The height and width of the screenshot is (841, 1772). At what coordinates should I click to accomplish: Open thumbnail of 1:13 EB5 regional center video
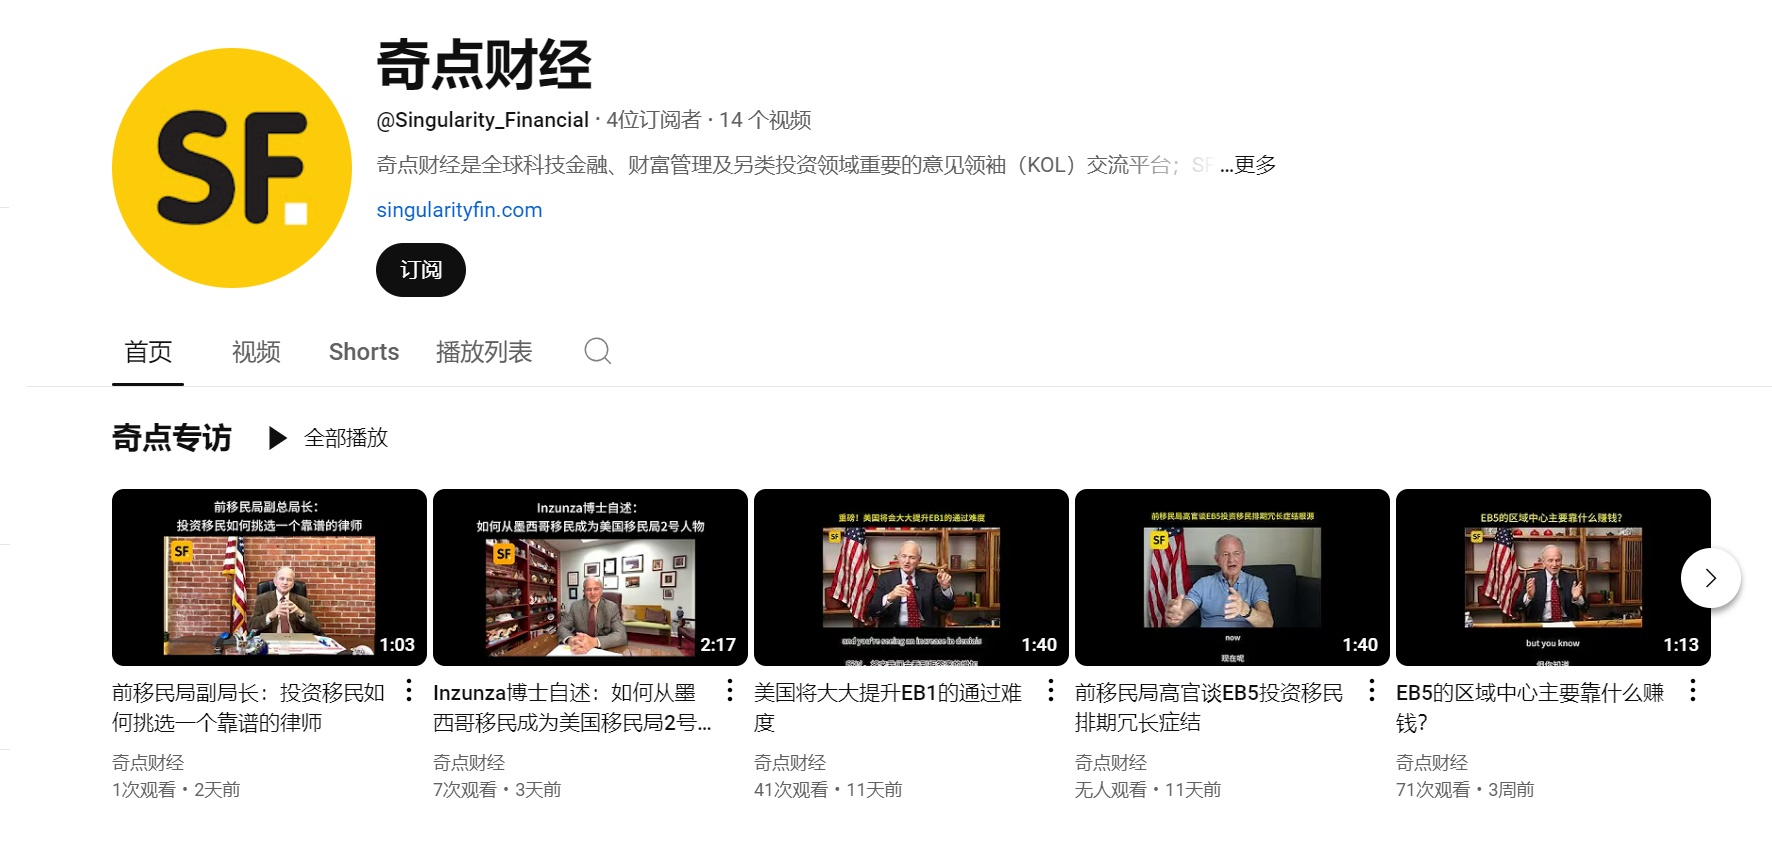pos(1553,577)
